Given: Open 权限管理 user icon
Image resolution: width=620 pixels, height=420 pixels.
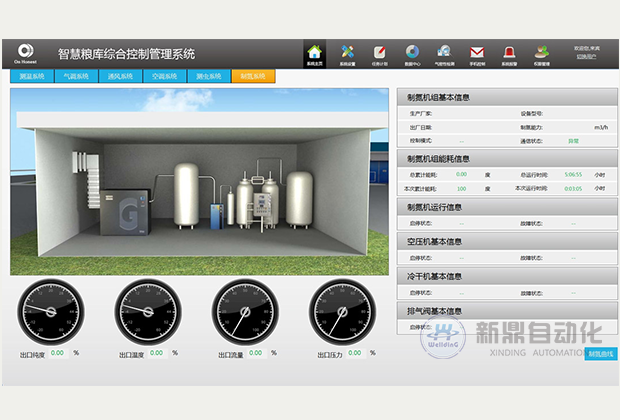Looking at the screenshot, I should pyautogui.click(x=542, y=55).
